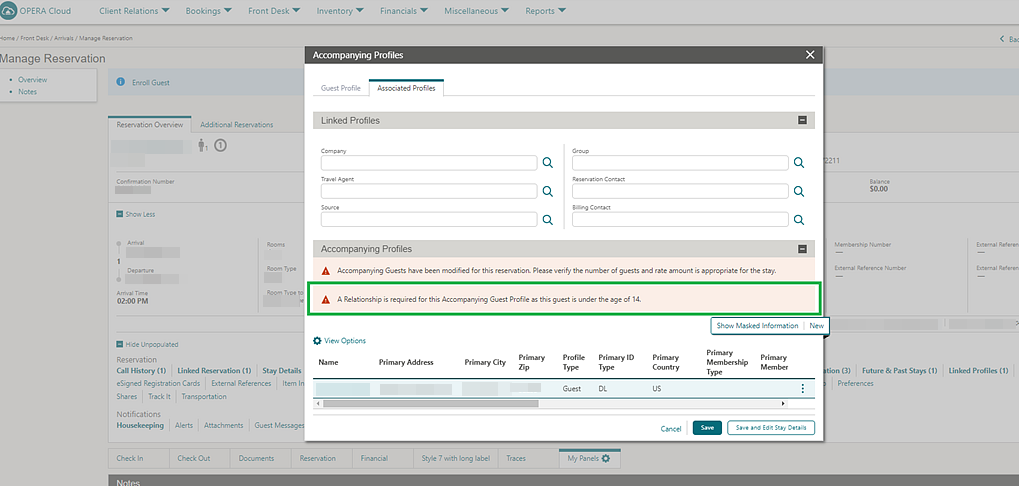
Task: Select the Check In panel tab
Action: (138, 458)
